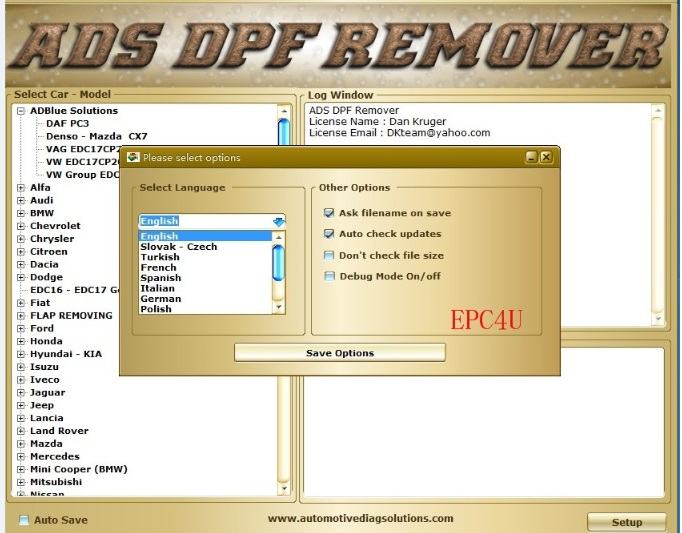Expand the Citroen tree node
The image size is (682, 533).
20,252
